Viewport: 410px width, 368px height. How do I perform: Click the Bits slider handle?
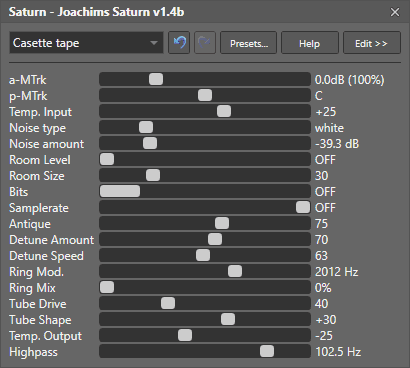tap(120, 191)
